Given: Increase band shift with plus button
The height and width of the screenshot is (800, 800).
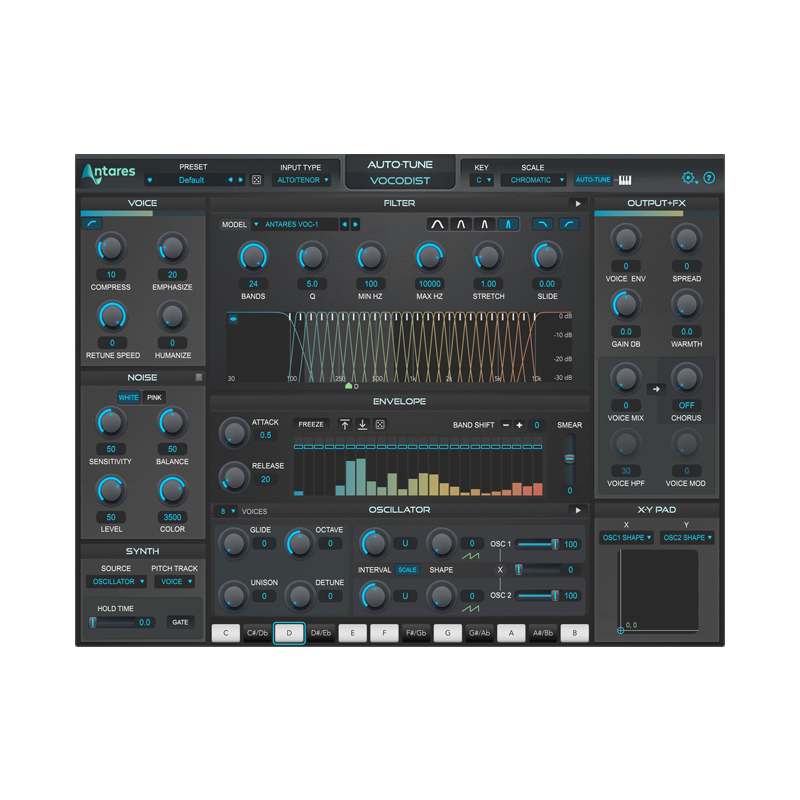Looking at the screenshot, I should pyautogui.click(x=519, y=425).
